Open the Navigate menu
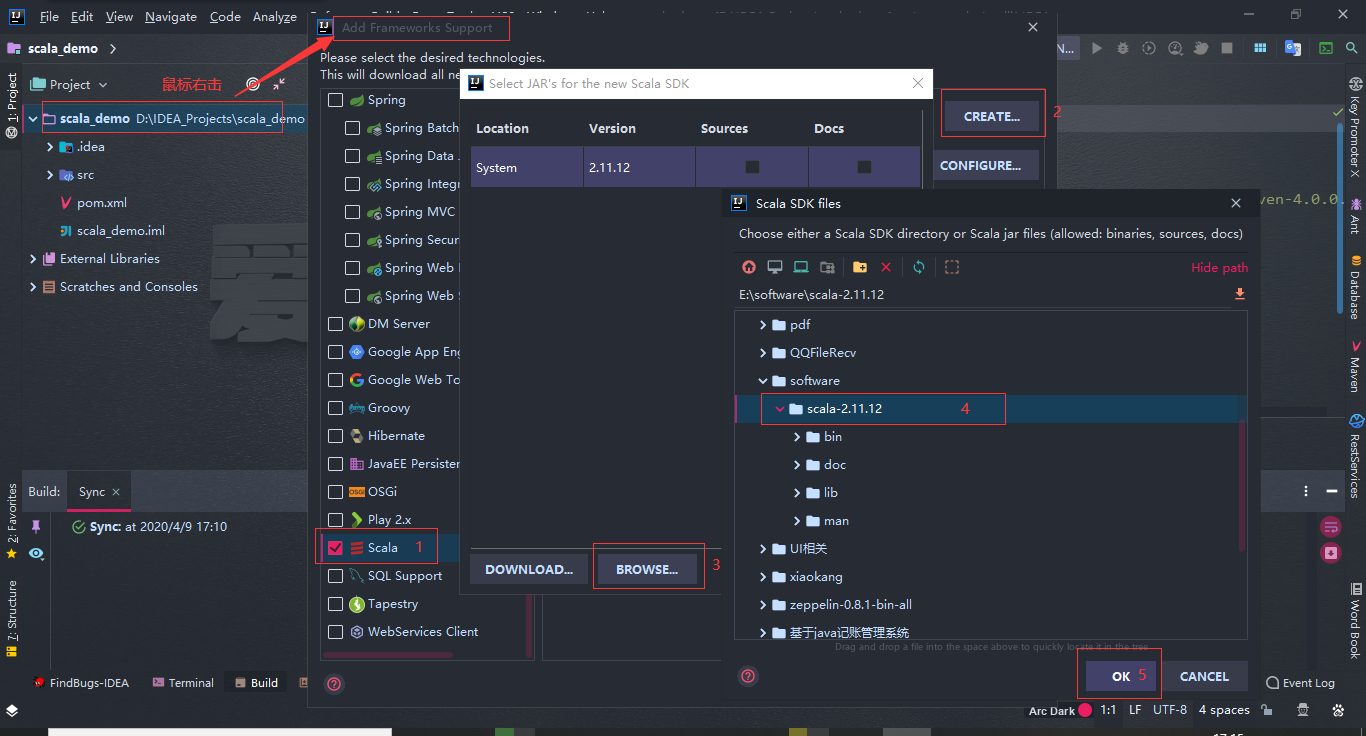 click(171, 17)
